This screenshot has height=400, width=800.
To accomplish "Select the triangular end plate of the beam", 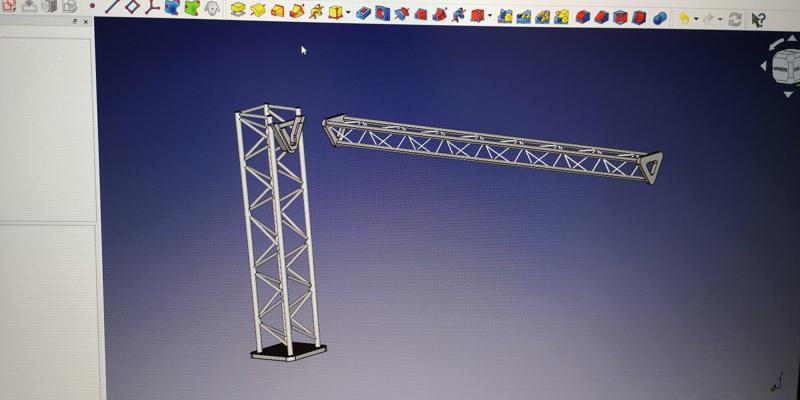I will (x=651, y=168).
